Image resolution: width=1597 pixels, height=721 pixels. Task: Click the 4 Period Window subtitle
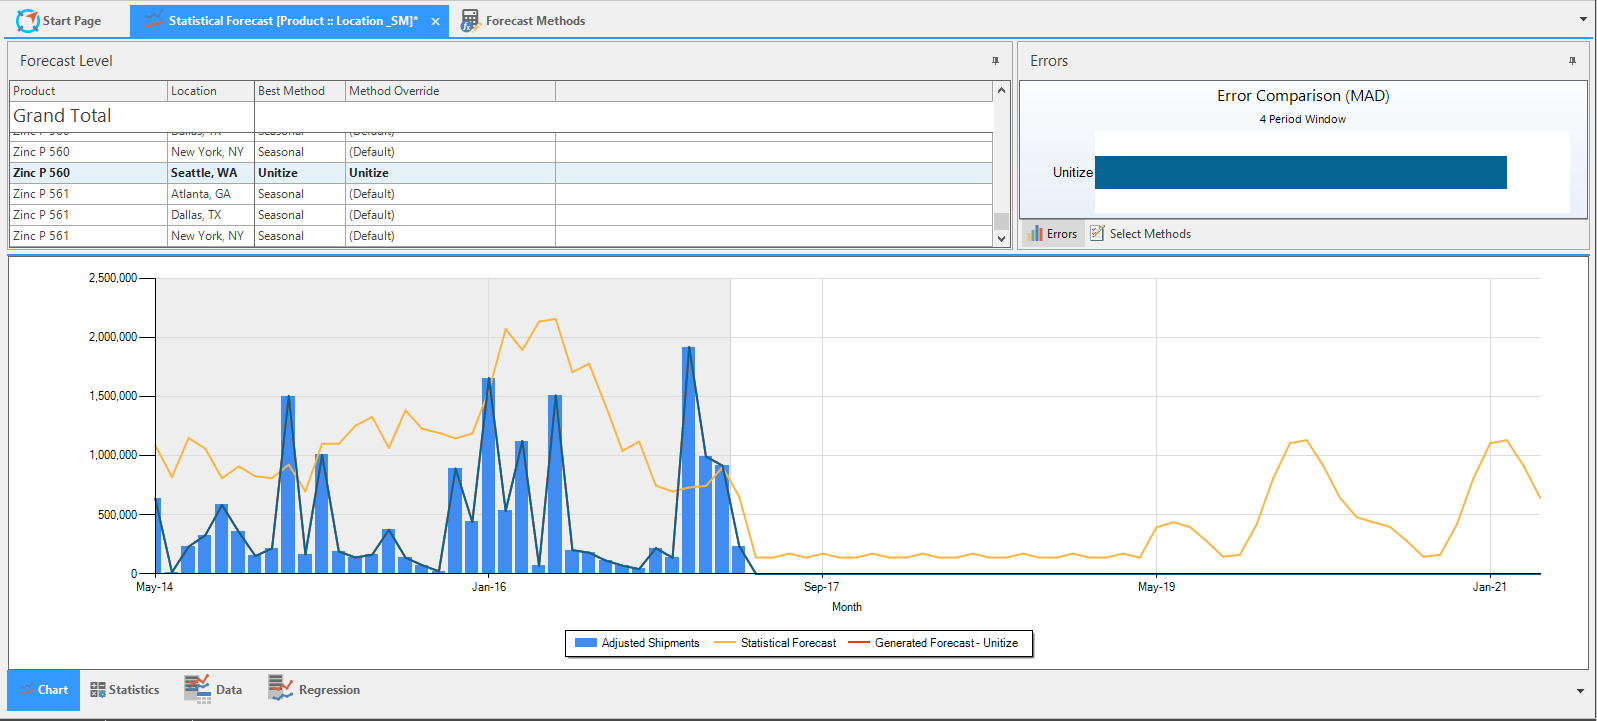[1302, 119]
